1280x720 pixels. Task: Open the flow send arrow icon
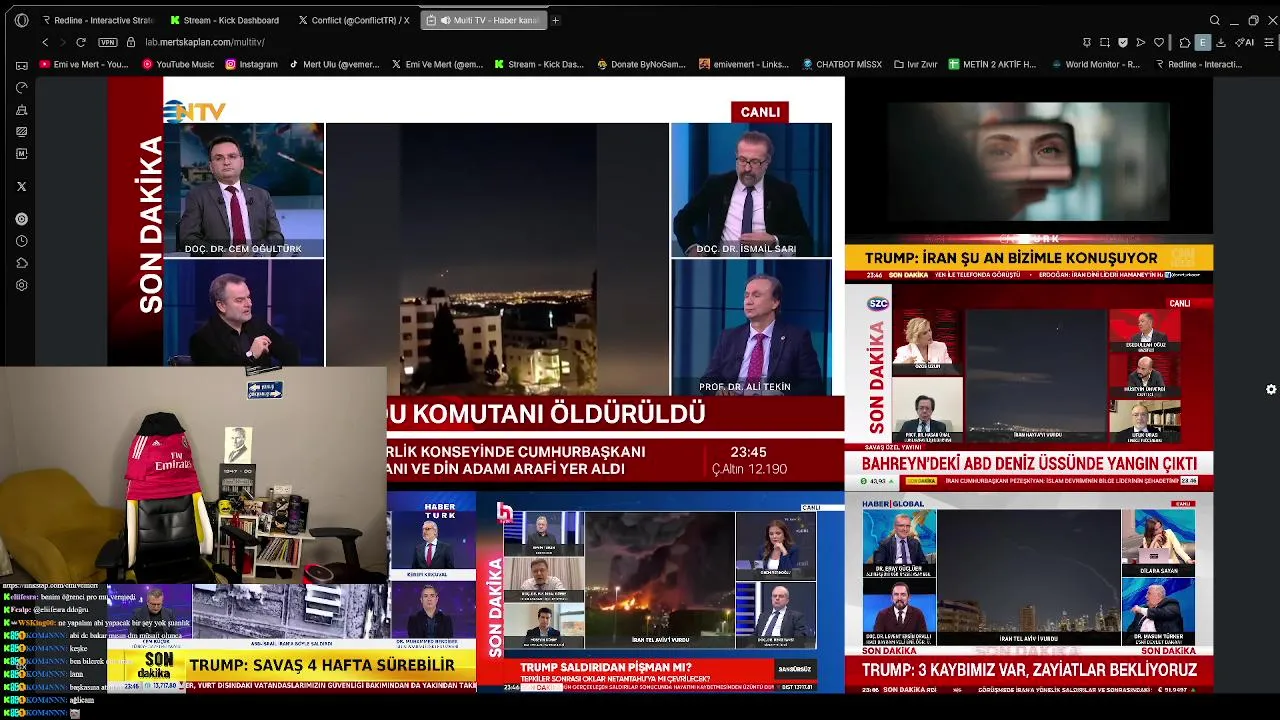coord(1141,42)
